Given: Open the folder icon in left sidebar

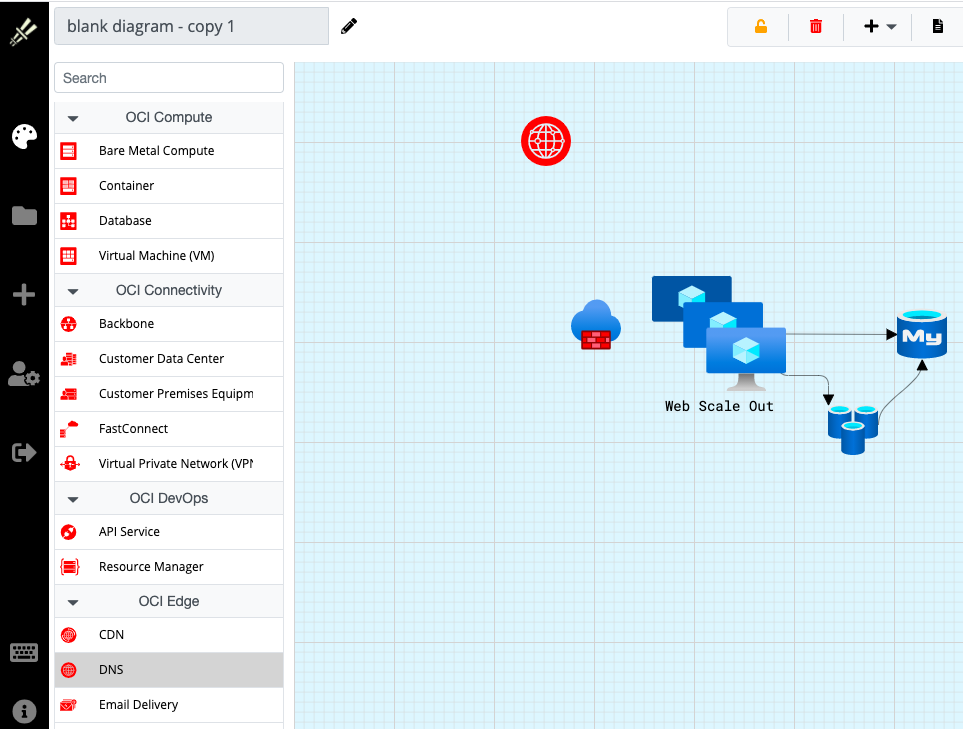Looking at the screenshot, I should 25,216.
